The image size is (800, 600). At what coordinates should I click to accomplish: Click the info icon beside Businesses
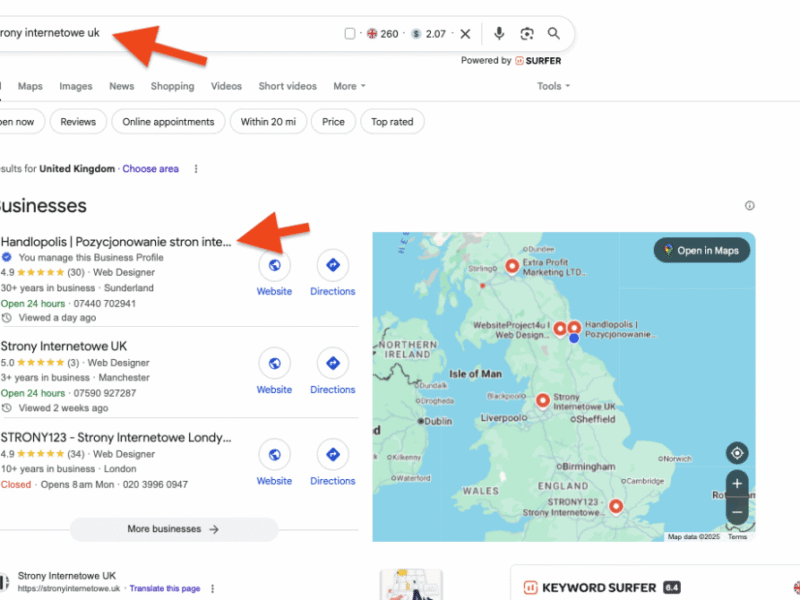click(x=750, y=206)
